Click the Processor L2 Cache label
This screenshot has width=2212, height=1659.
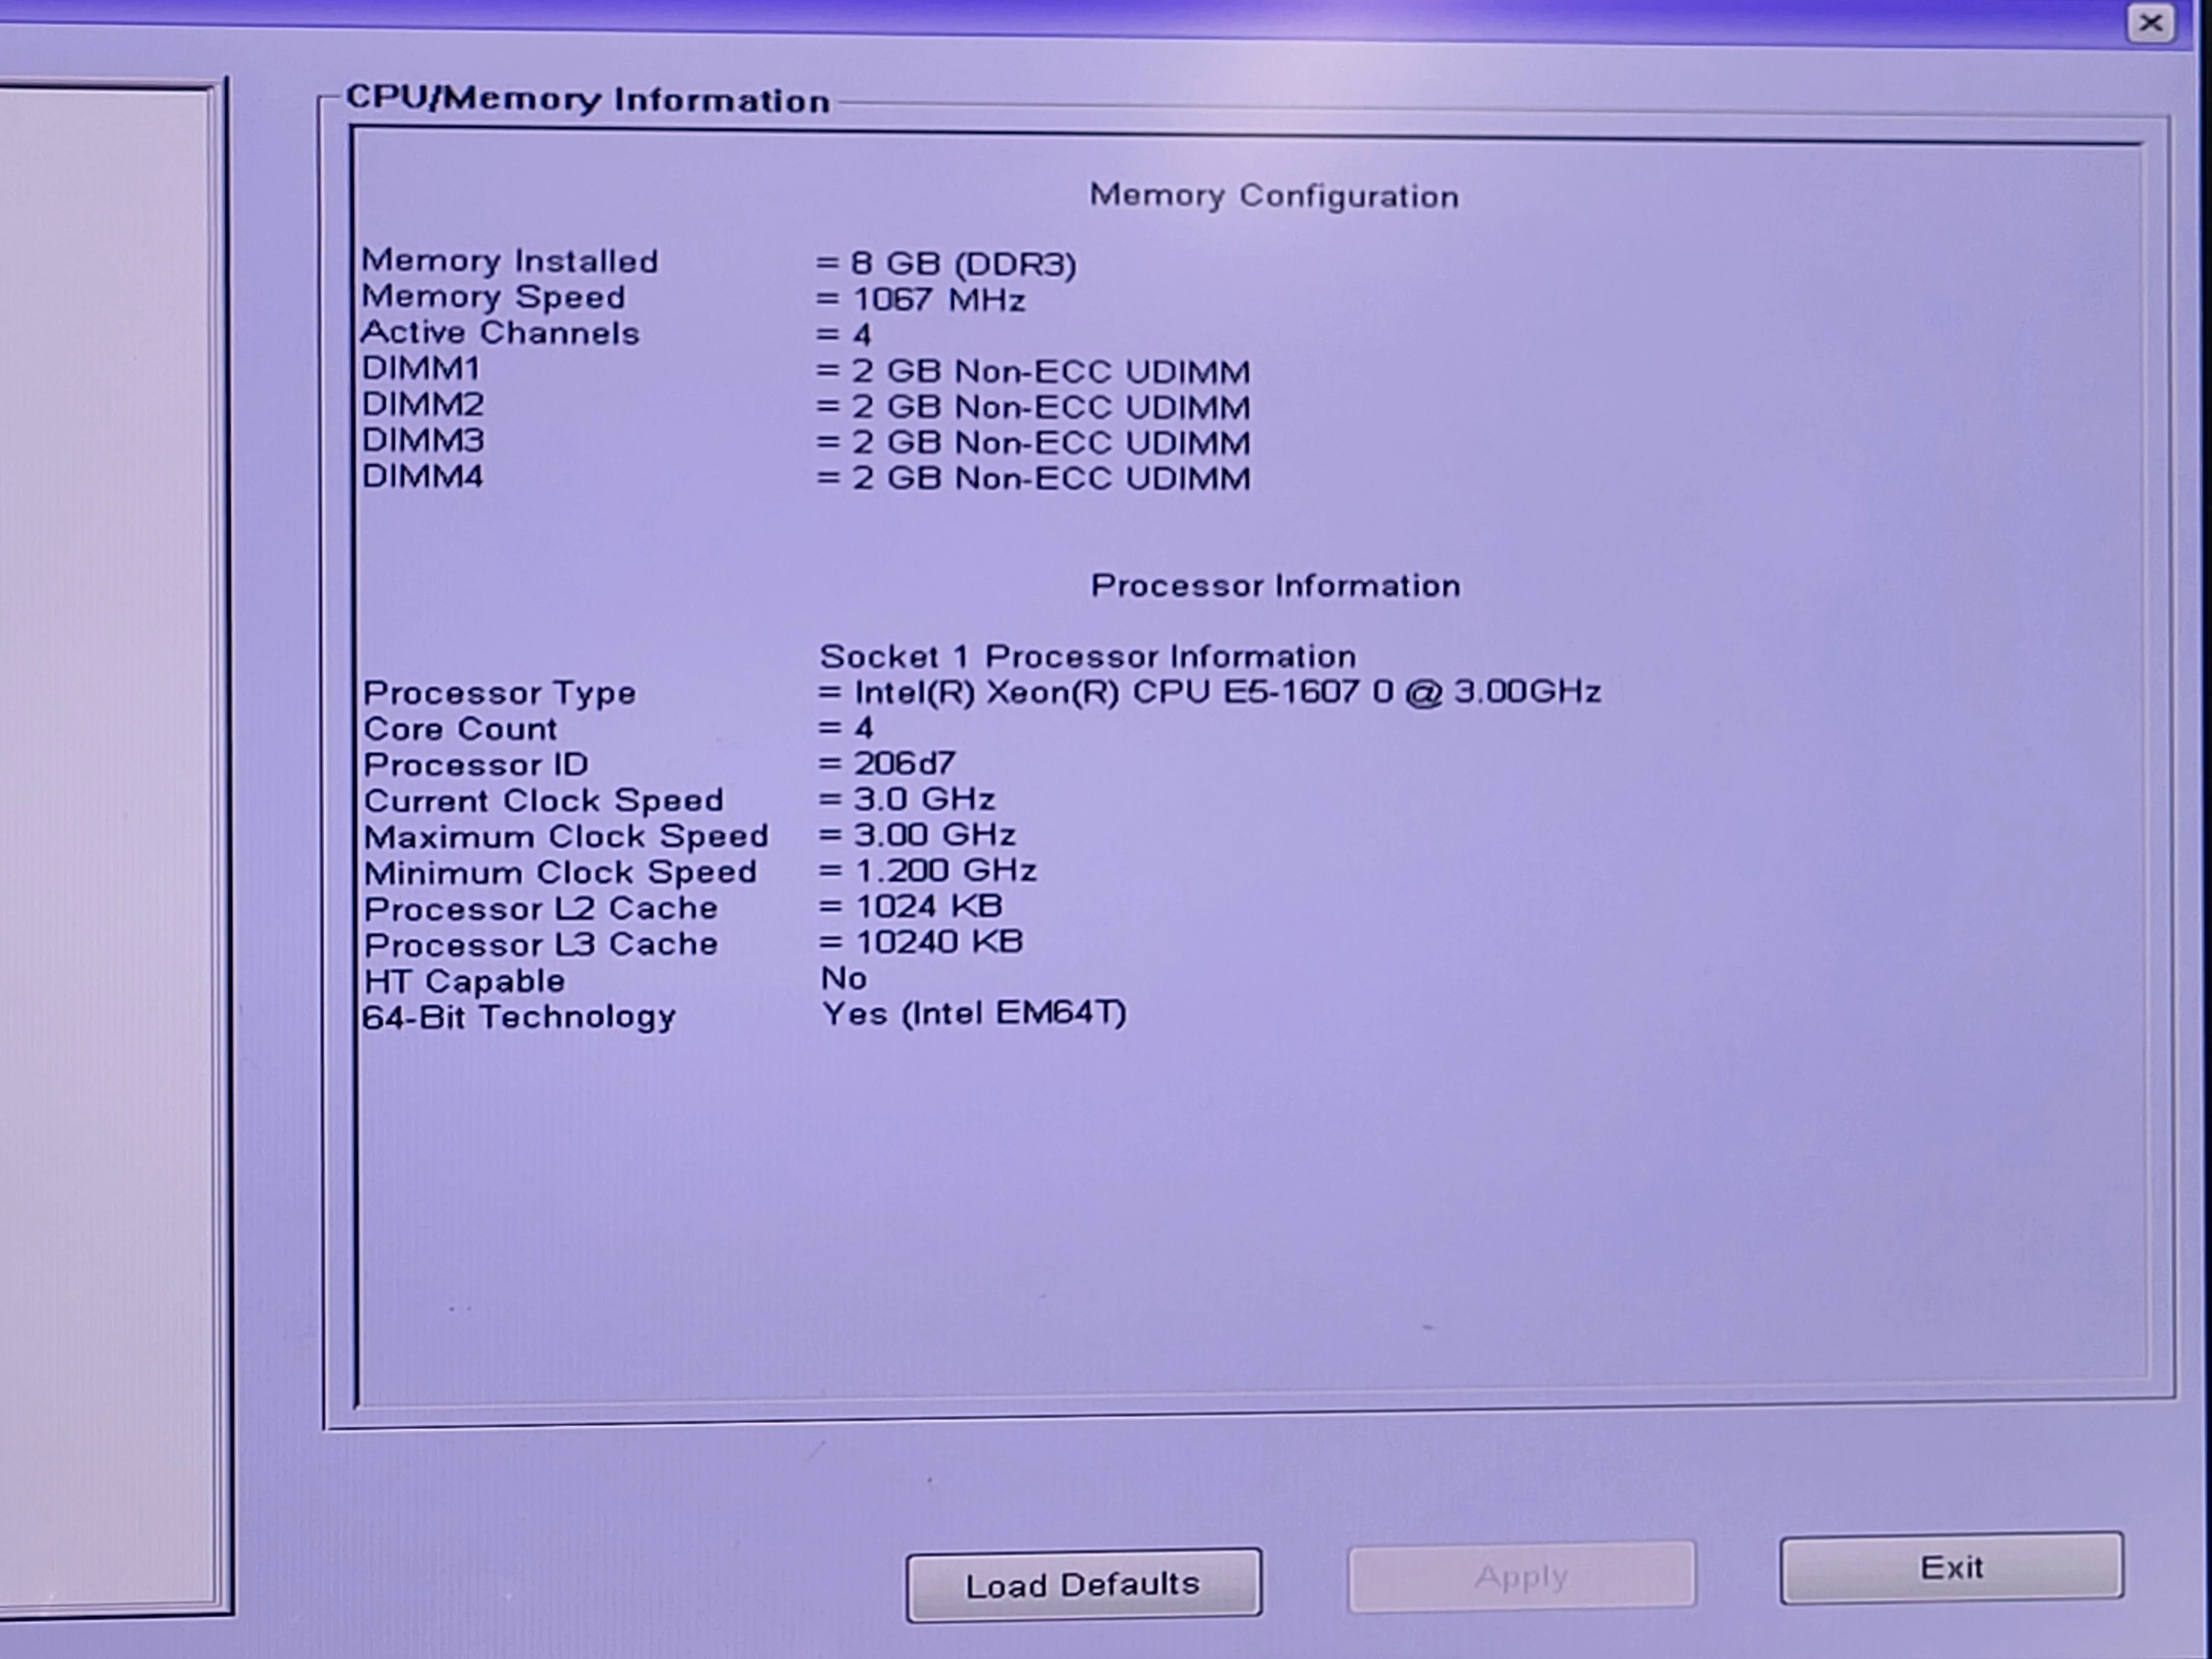coord(540,909)
